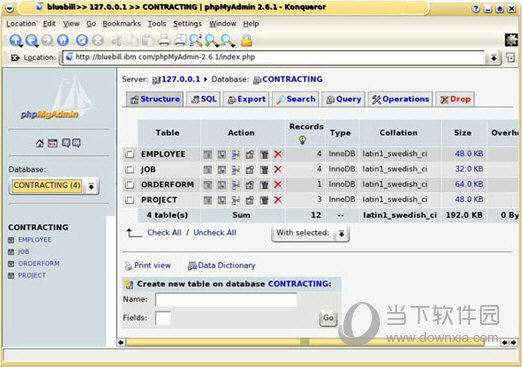The image size is (523, 367).
Task: Switch to the Export tab
Action: click(246, 99)
